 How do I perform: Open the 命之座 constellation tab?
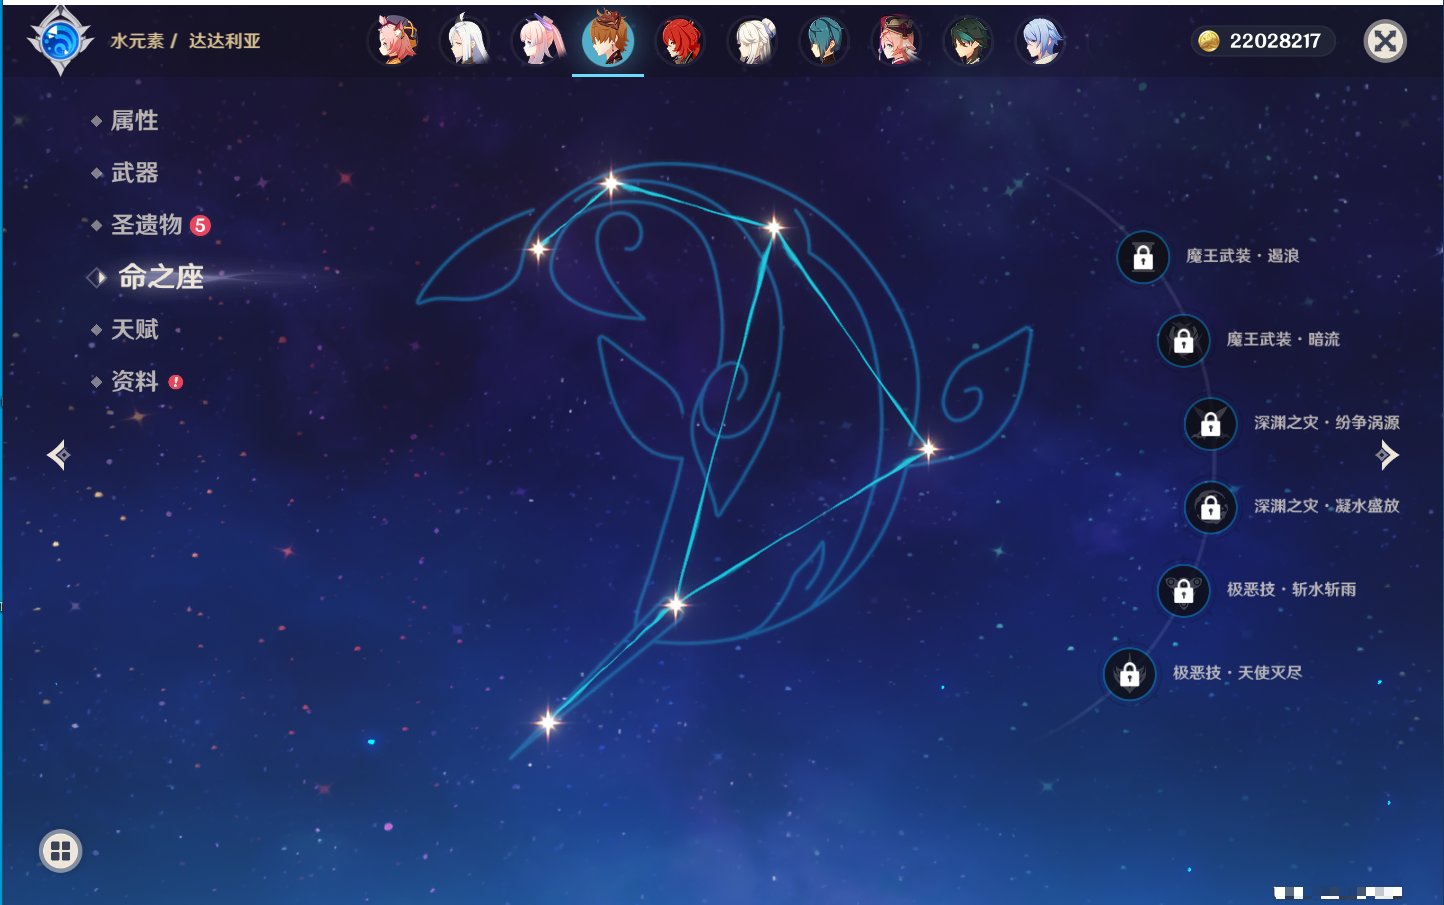[x=160, y=277]
